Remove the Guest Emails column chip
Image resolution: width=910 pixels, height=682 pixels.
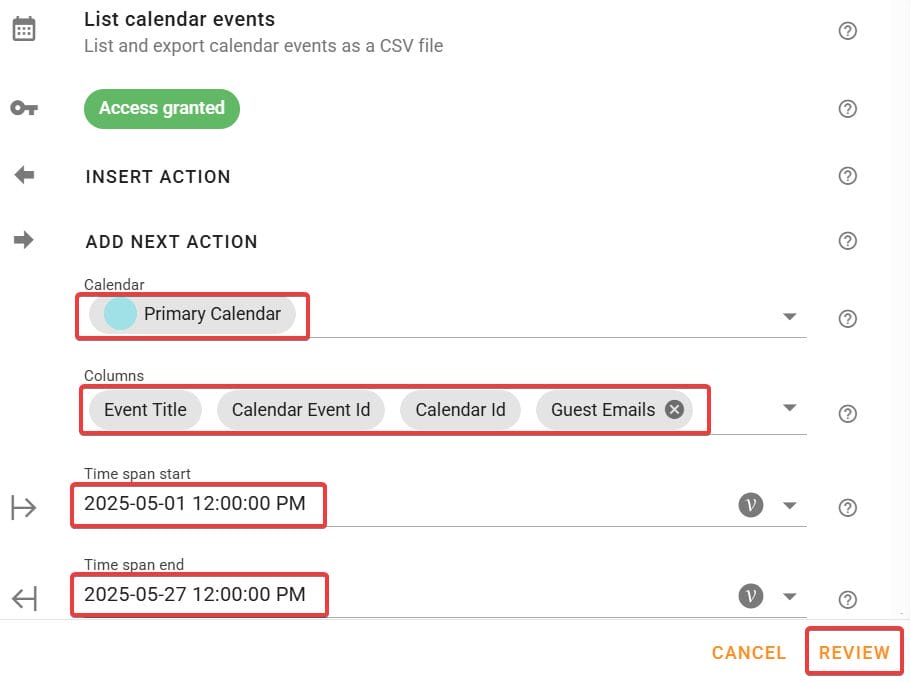point(673,409)
